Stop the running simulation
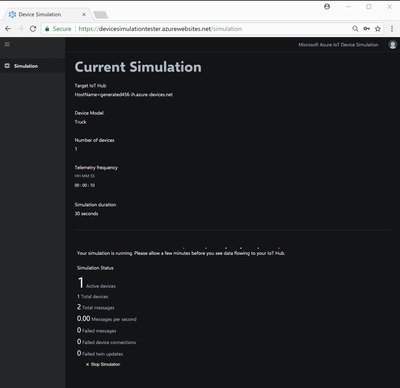 point(103,364)
